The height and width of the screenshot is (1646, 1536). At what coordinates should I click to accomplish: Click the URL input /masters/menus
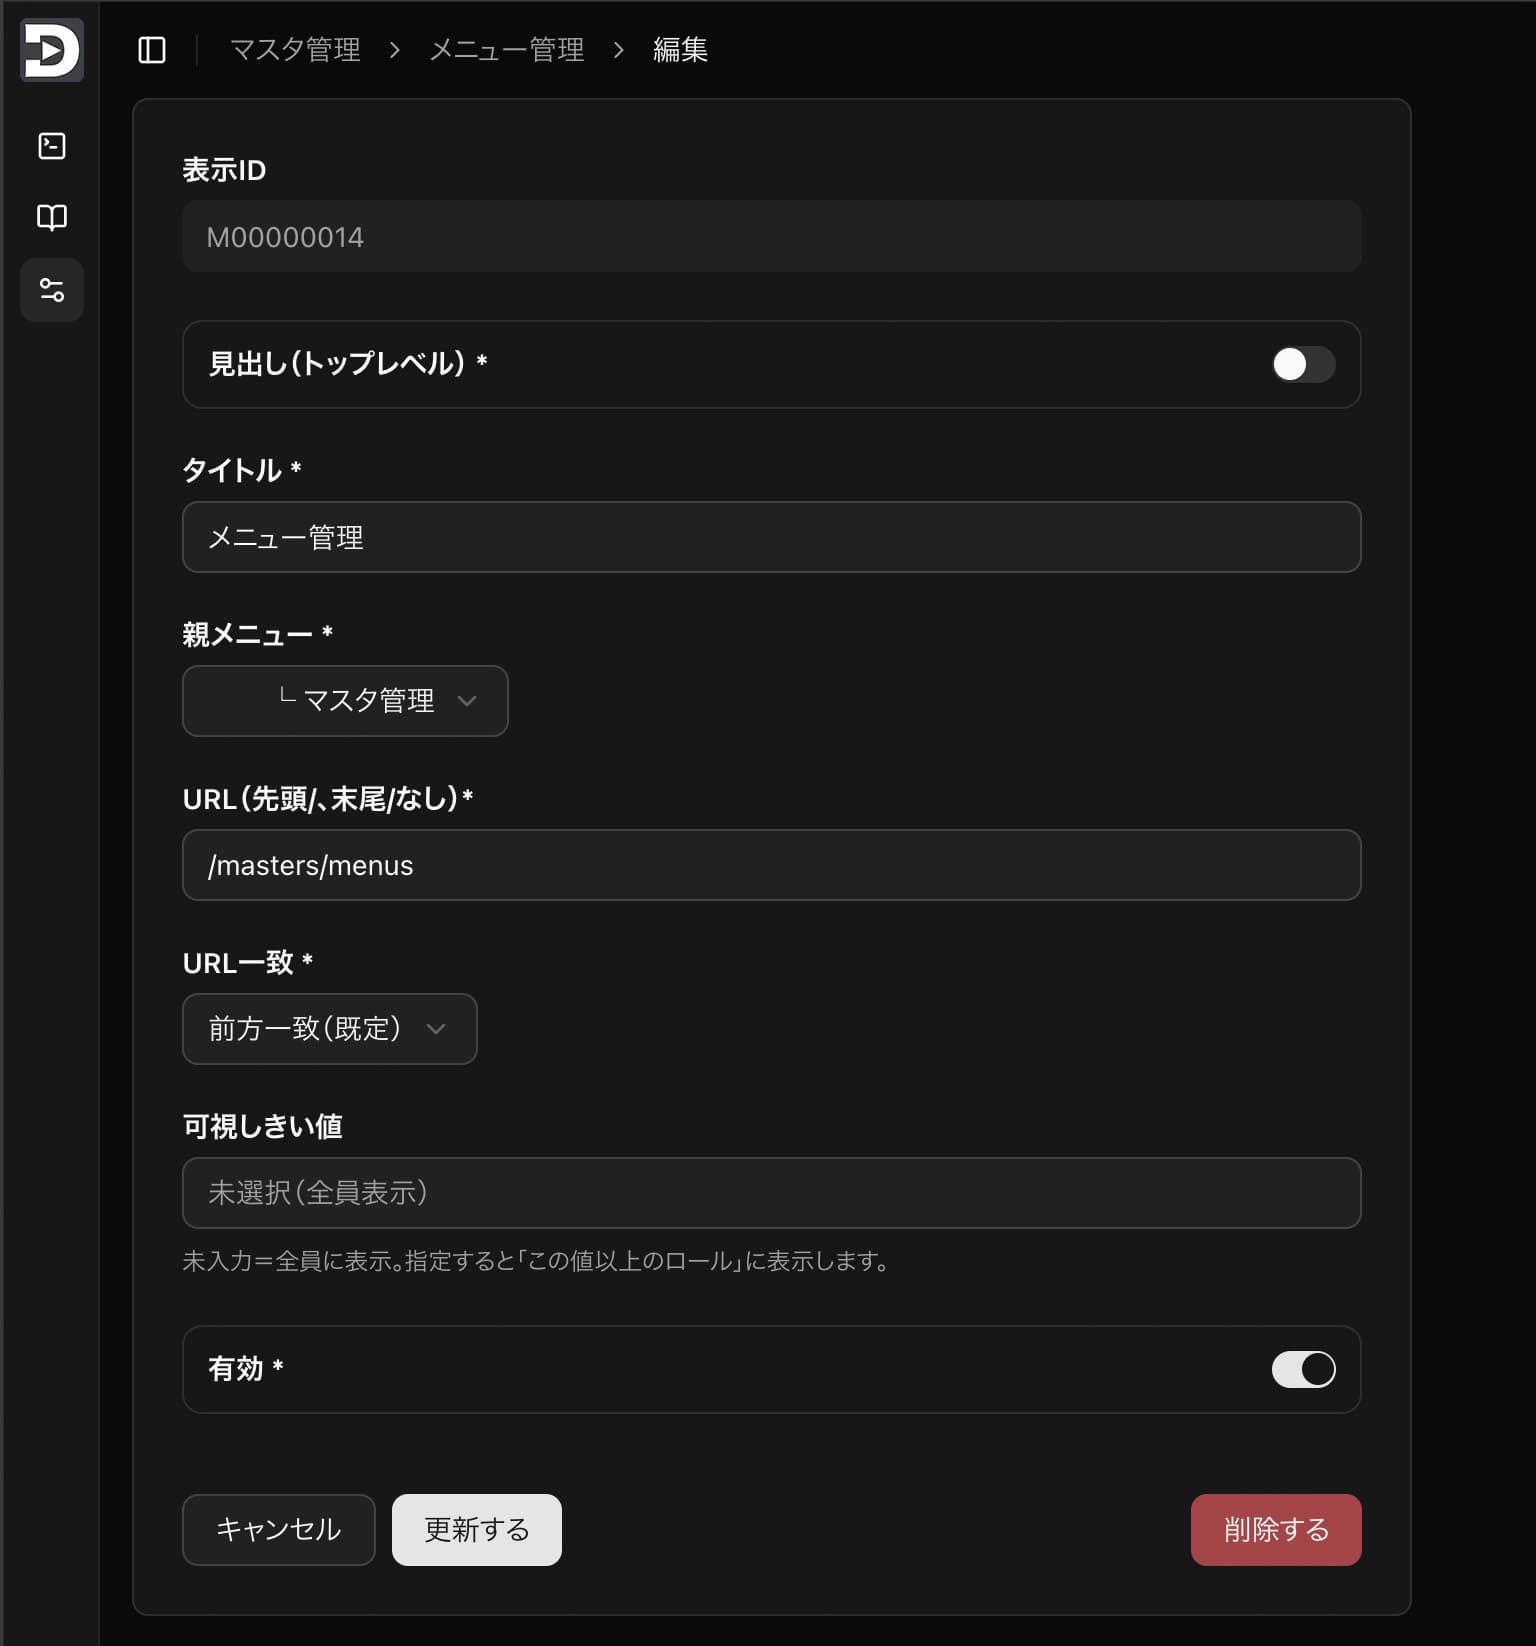click(771, 865)
